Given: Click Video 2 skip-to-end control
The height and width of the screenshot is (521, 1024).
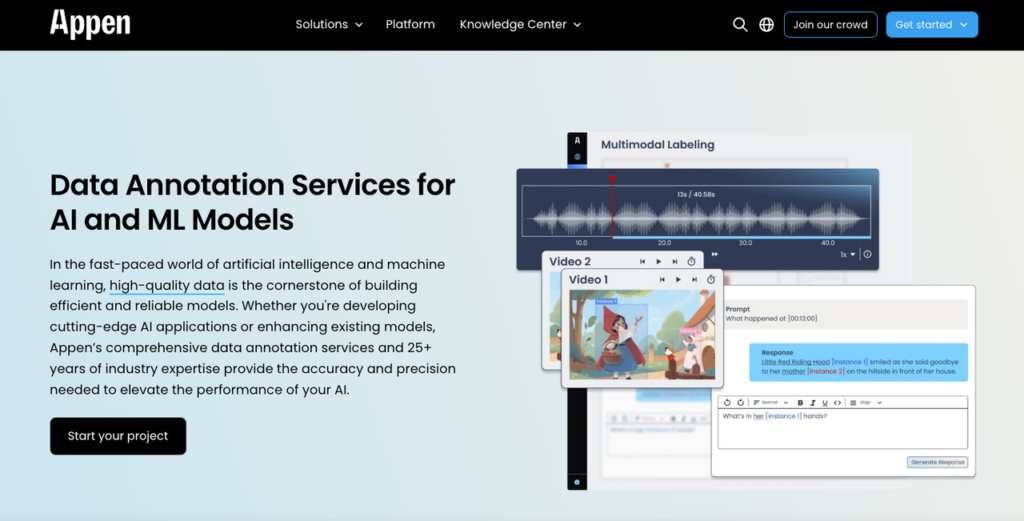Looking at the screenshot, I should 675,261.
